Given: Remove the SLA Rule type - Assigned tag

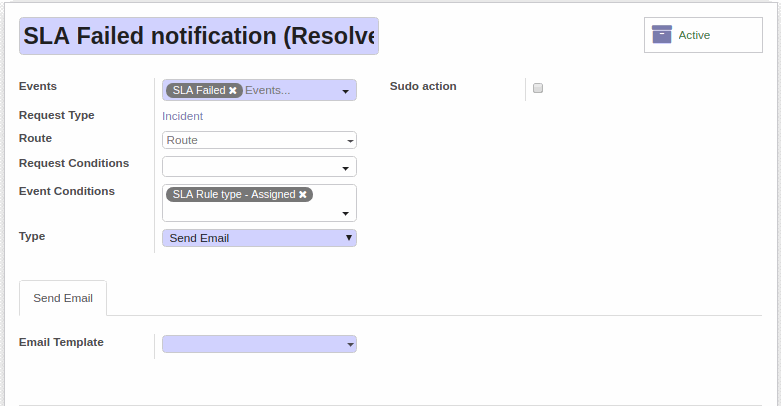Looking at the screenshot, I should click(302, 194).
